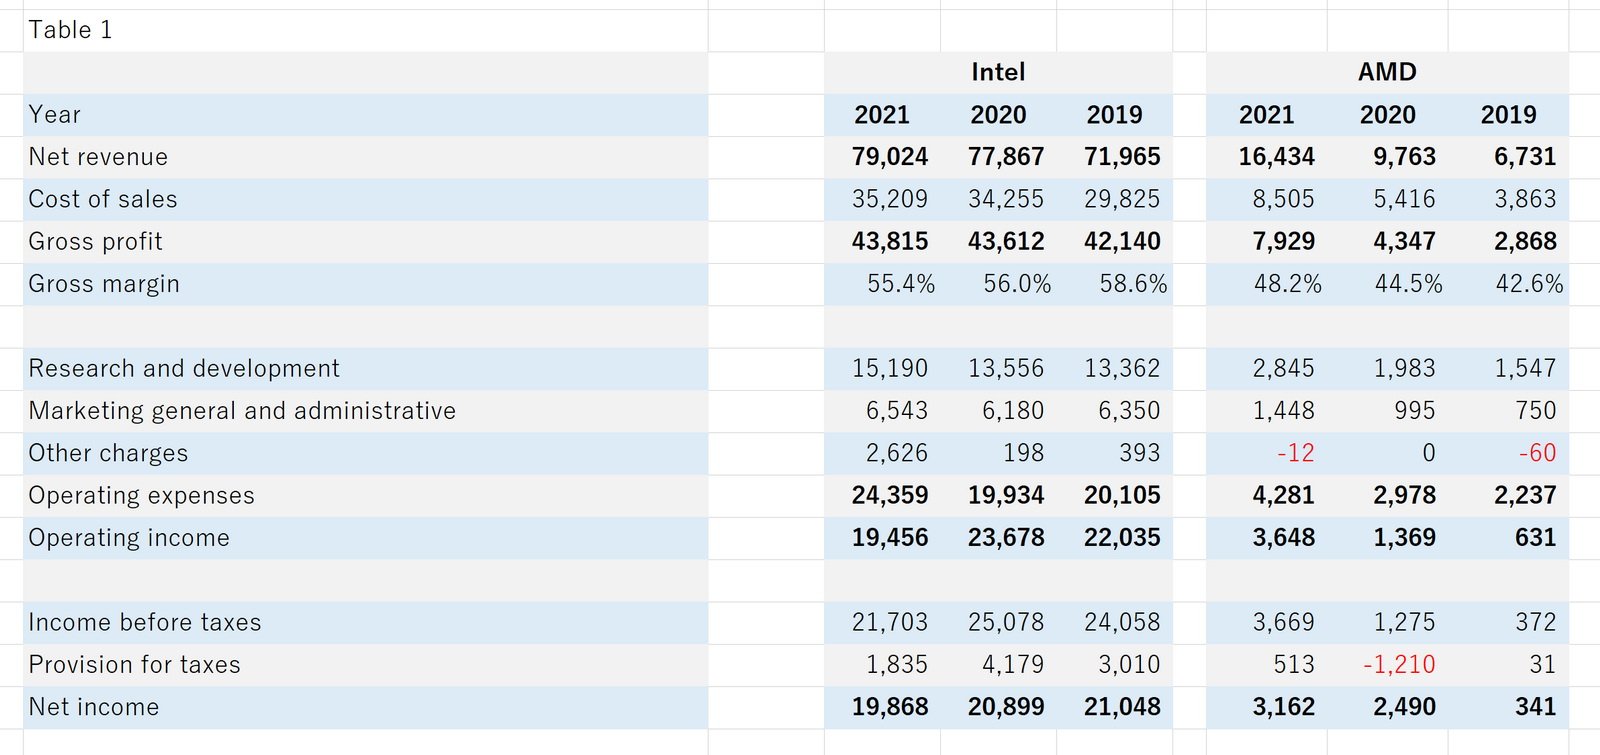Image resolution: width=1600 pixels, height=755 pixels.
Task: Click Intel net revenue value 77,867
Action: [1006, 157]
